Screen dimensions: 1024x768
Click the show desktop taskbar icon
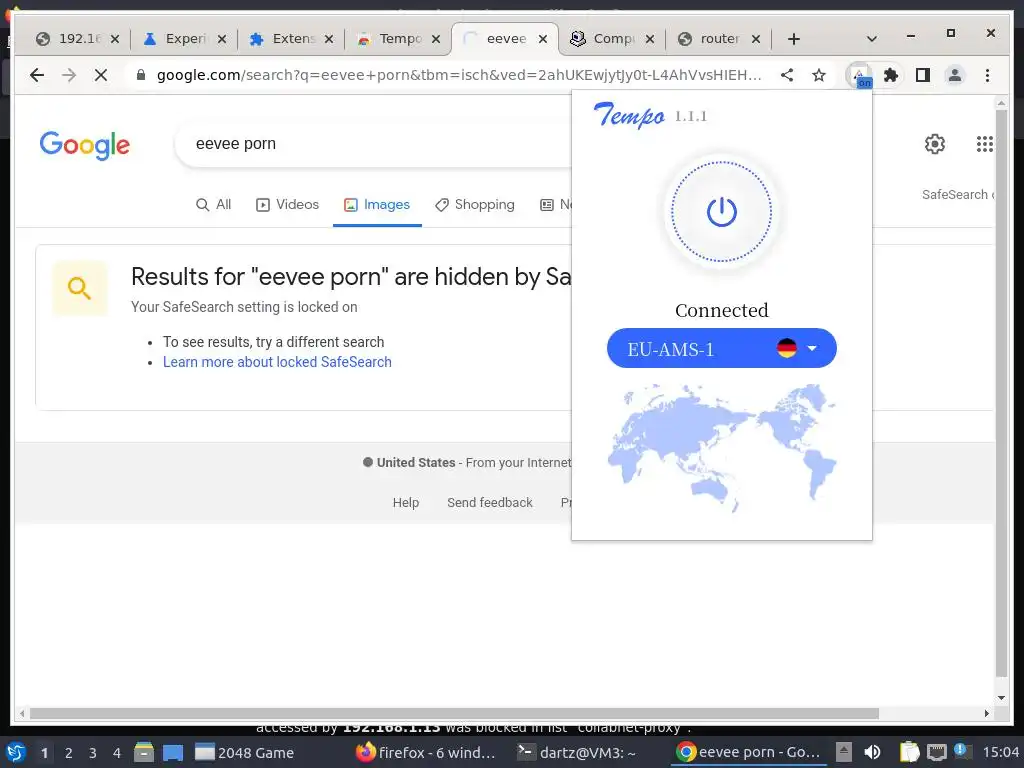coord(173,752)
